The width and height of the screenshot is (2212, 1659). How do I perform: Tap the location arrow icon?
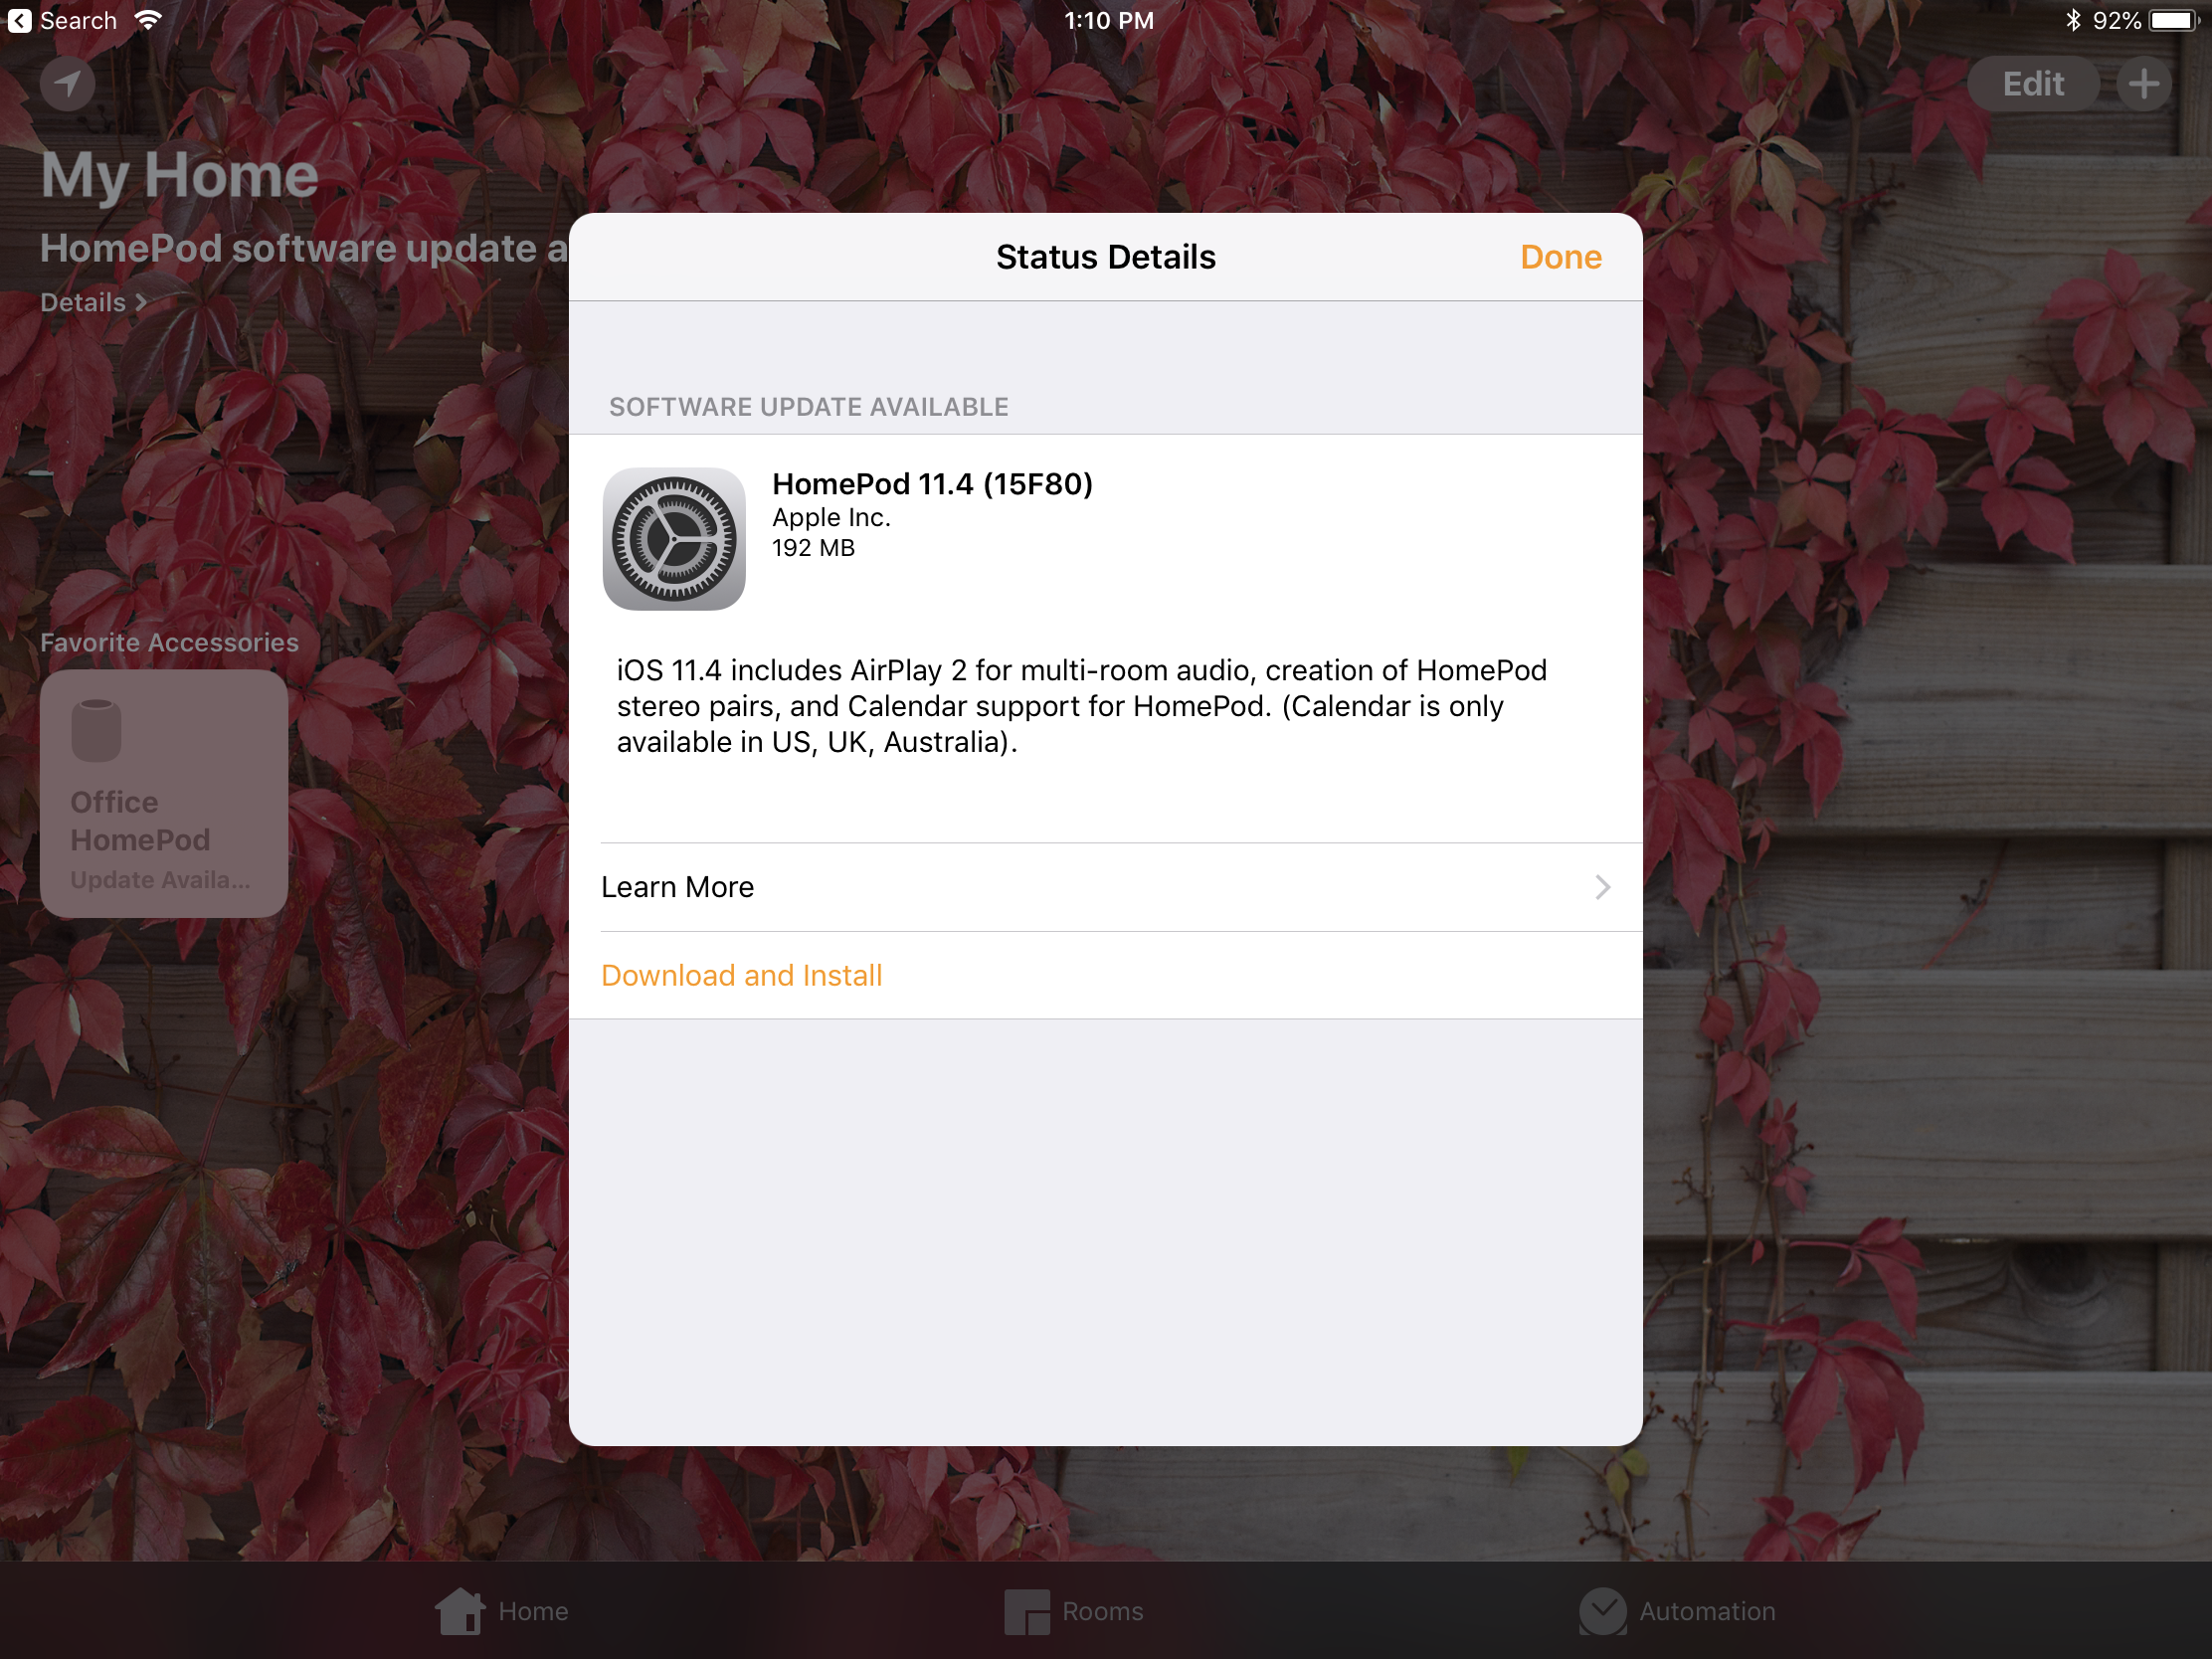click(68, 84)
